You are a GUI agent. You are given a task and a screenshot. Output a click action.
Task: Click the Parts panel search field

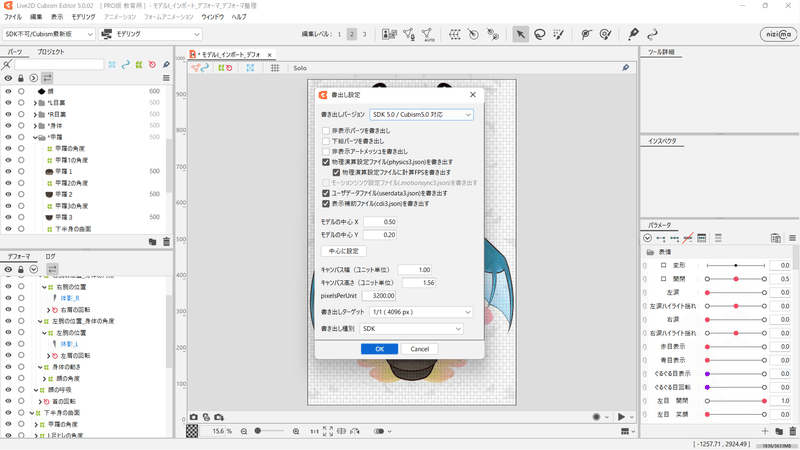click(x=59, y=64)
